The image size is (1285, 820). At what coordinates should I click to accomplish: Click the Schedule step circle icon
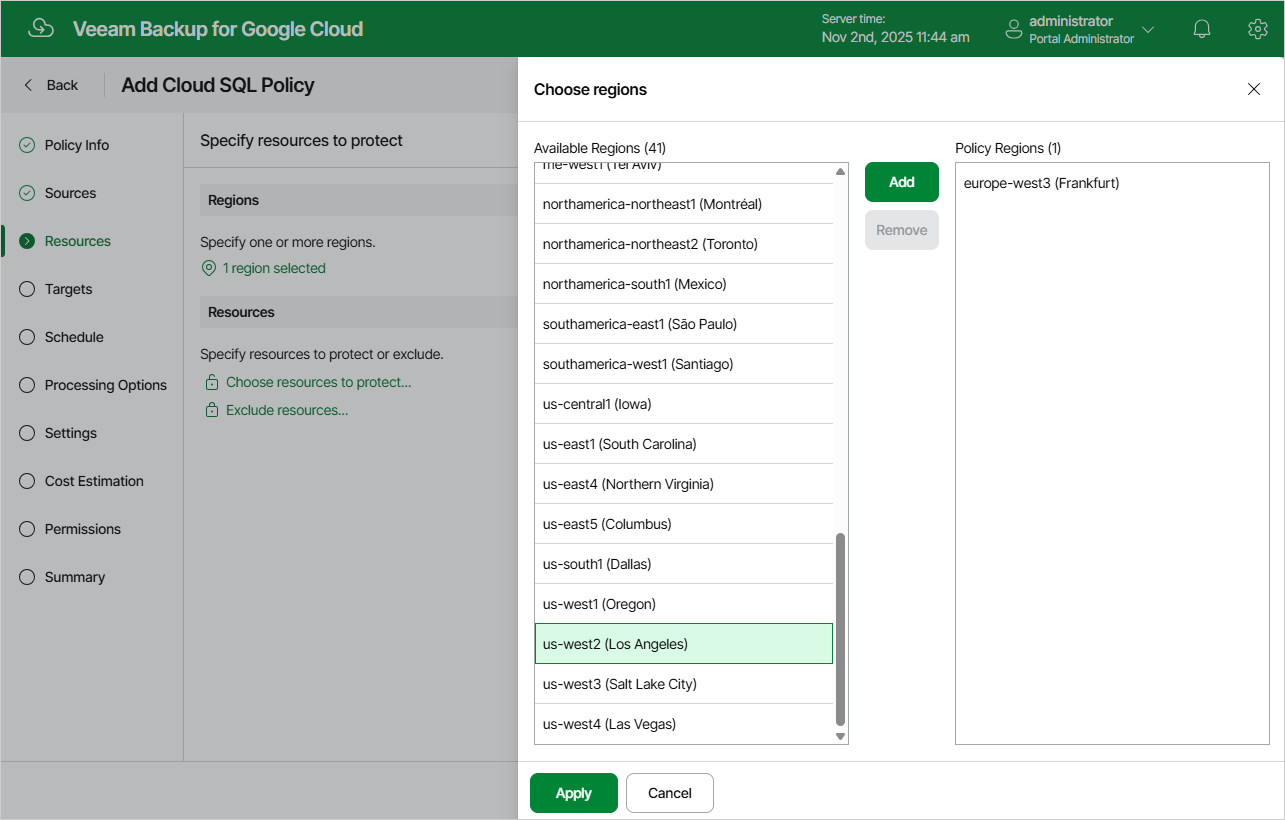tap(27, 337)
